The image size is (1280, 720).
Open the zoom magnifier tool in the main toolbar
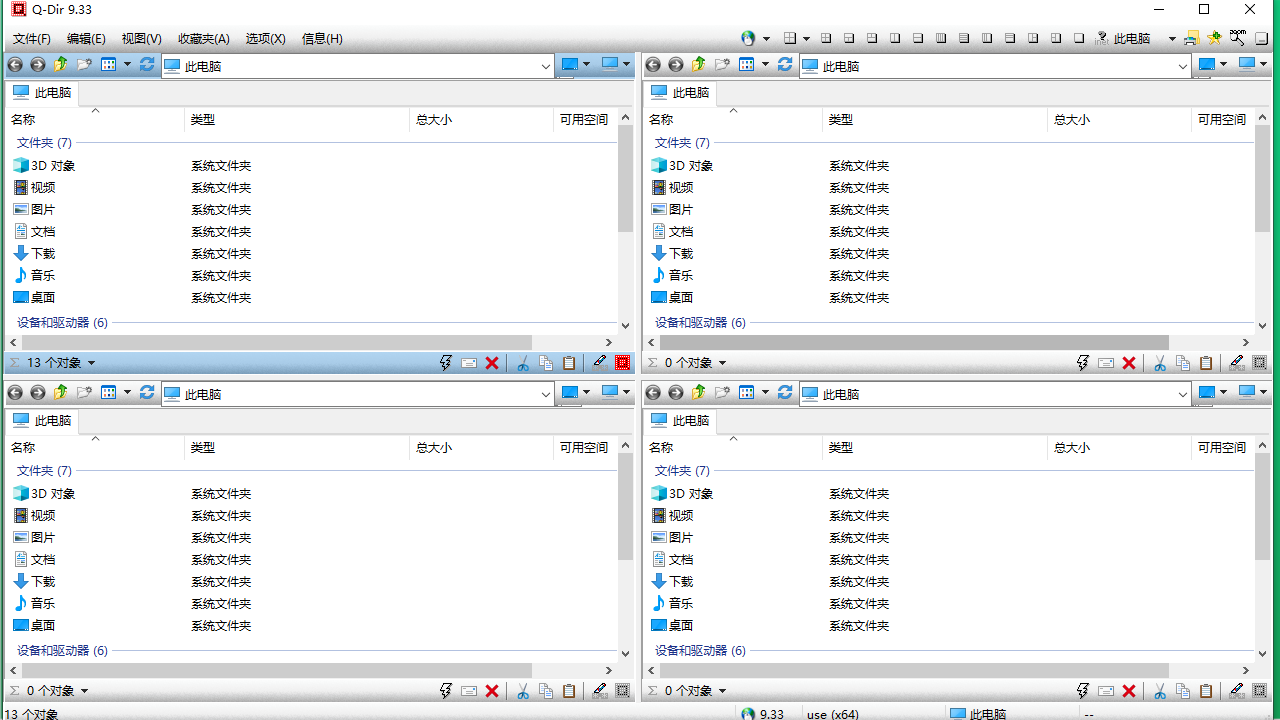[x=1237, y=38]
